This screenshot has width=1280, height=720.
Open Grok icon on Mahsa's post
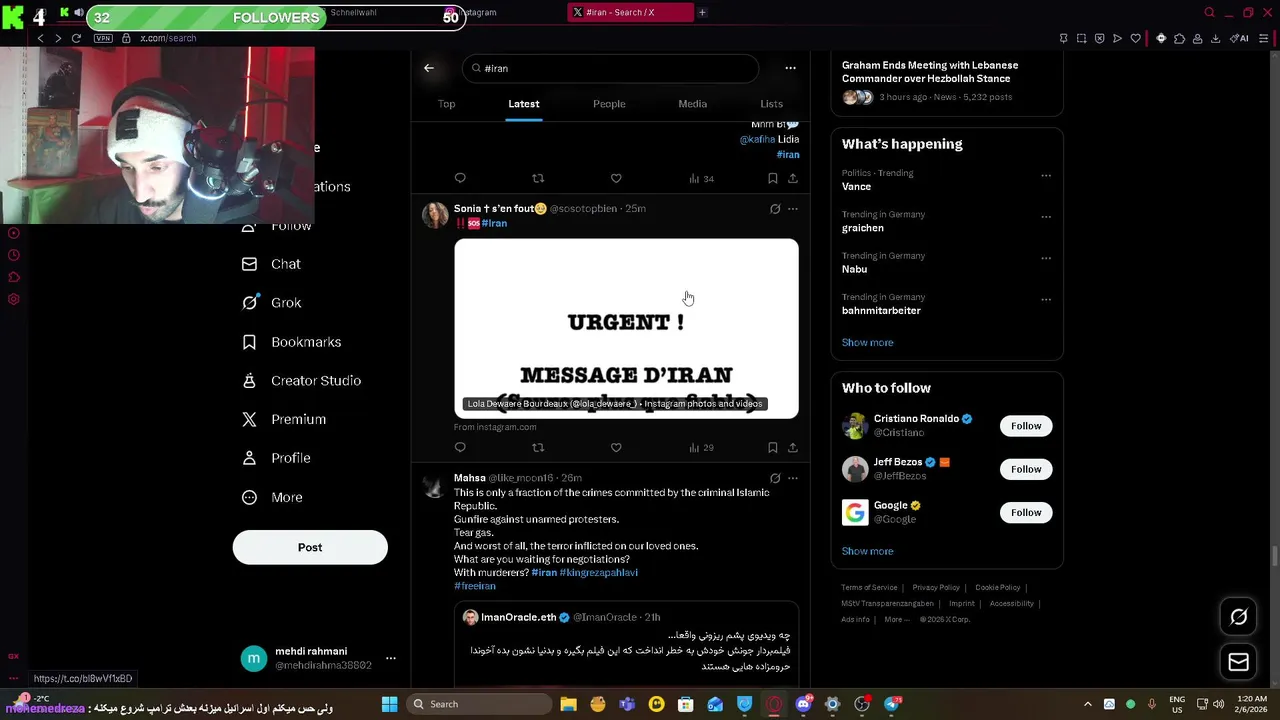tap(774, 478)
